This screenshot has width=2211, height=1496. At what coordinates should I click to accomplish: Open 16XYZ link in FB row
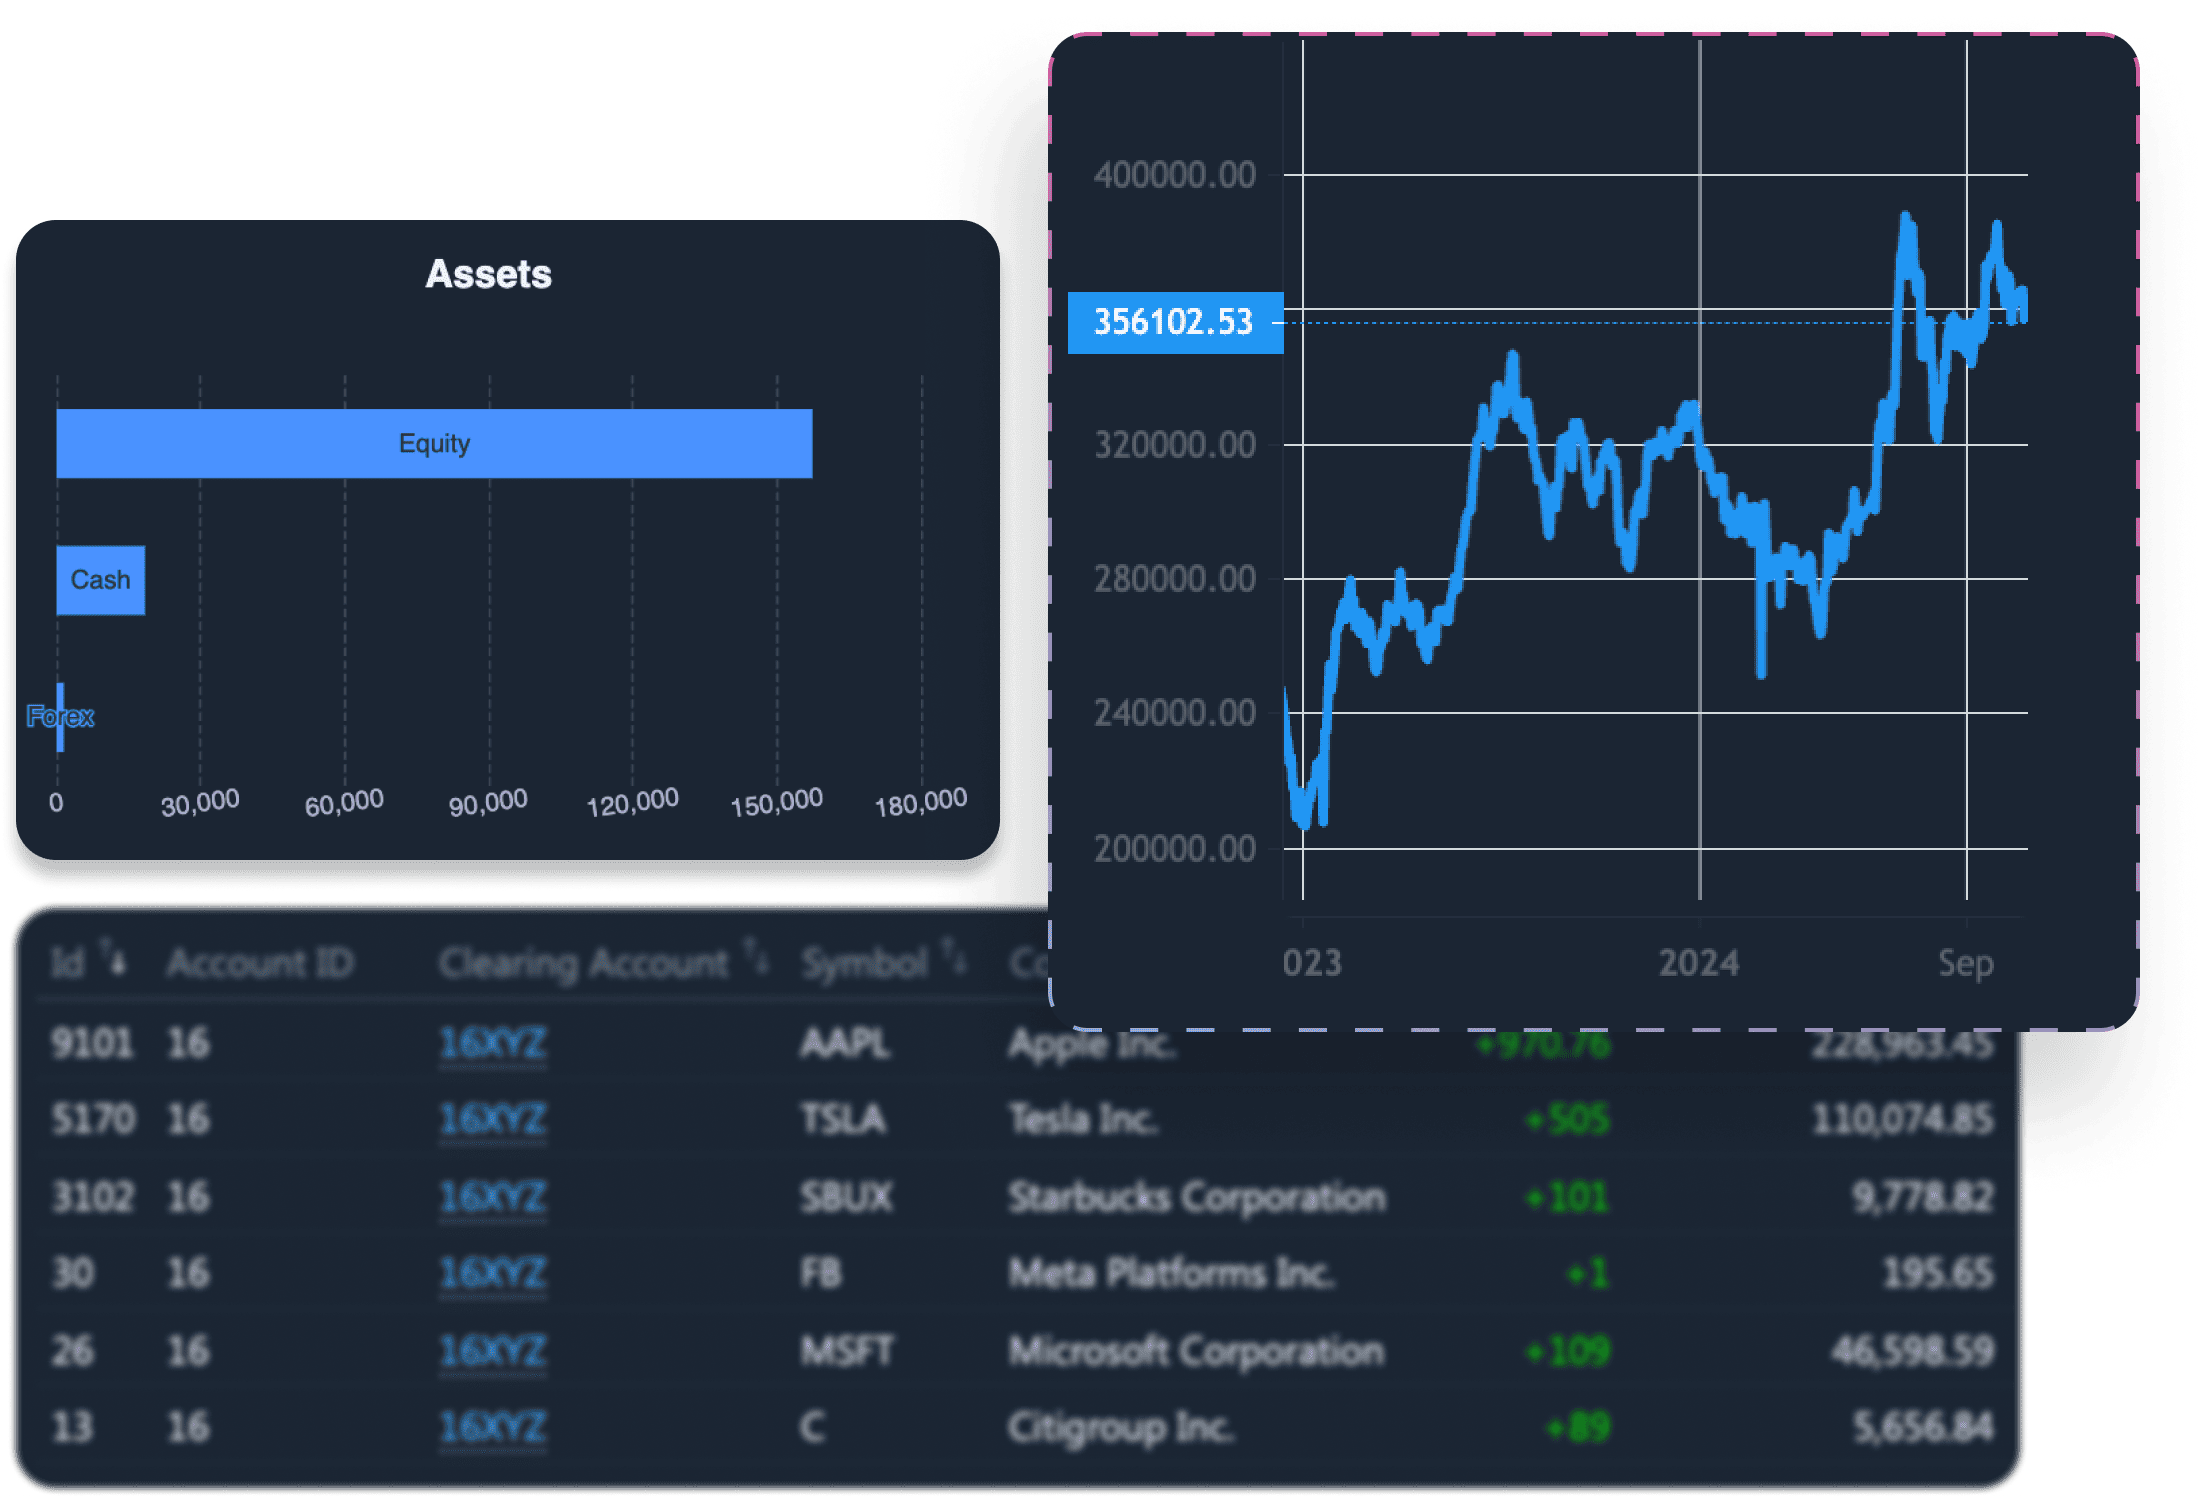pyautogui.click(x=493, y=1273)
